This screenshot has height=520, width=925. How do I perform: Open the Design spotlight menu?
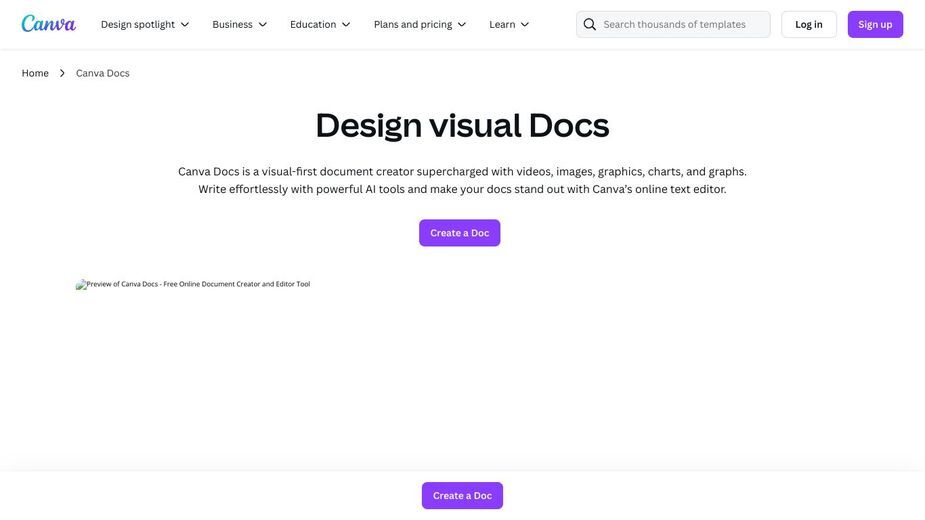tap(145, 24)
